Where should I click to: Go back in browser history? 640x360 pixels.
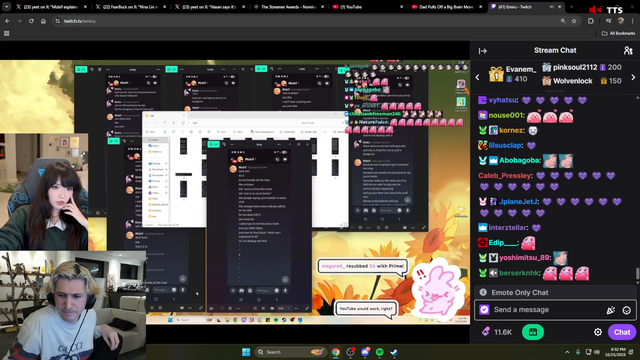point(7,21)
